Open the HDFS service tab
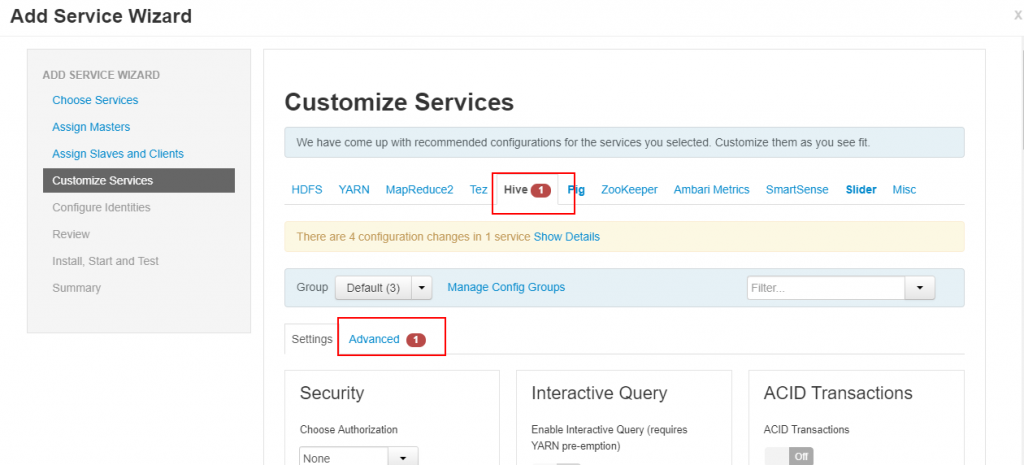The height and width of the screenshot is (465, 1024). pyautogui.click(x=307, y=189)
